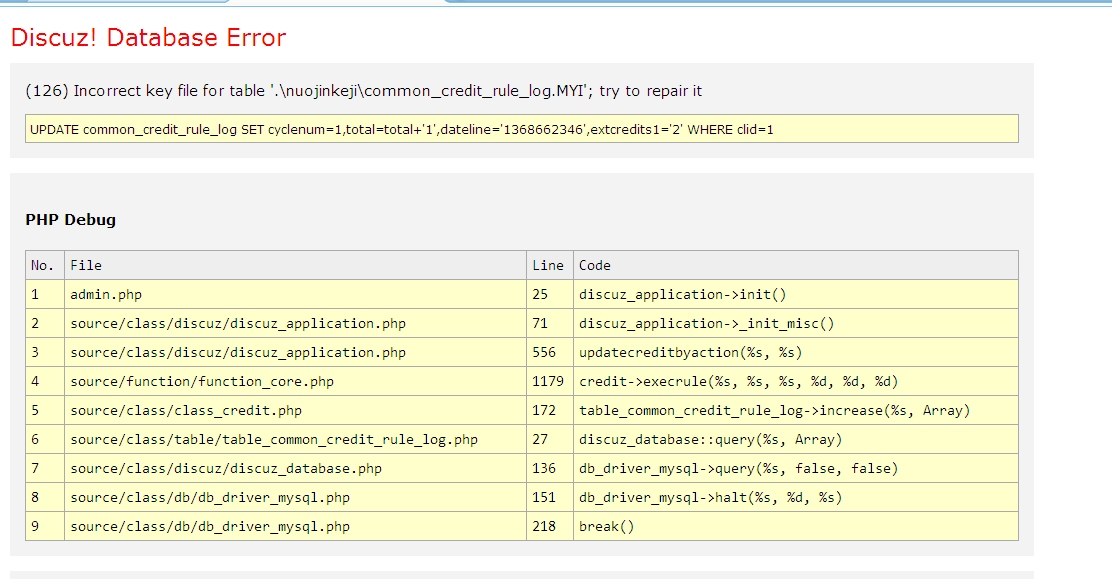Click the break() code cell
Image resolution: width=1112 pixels, height=579 pixels.
607,526
